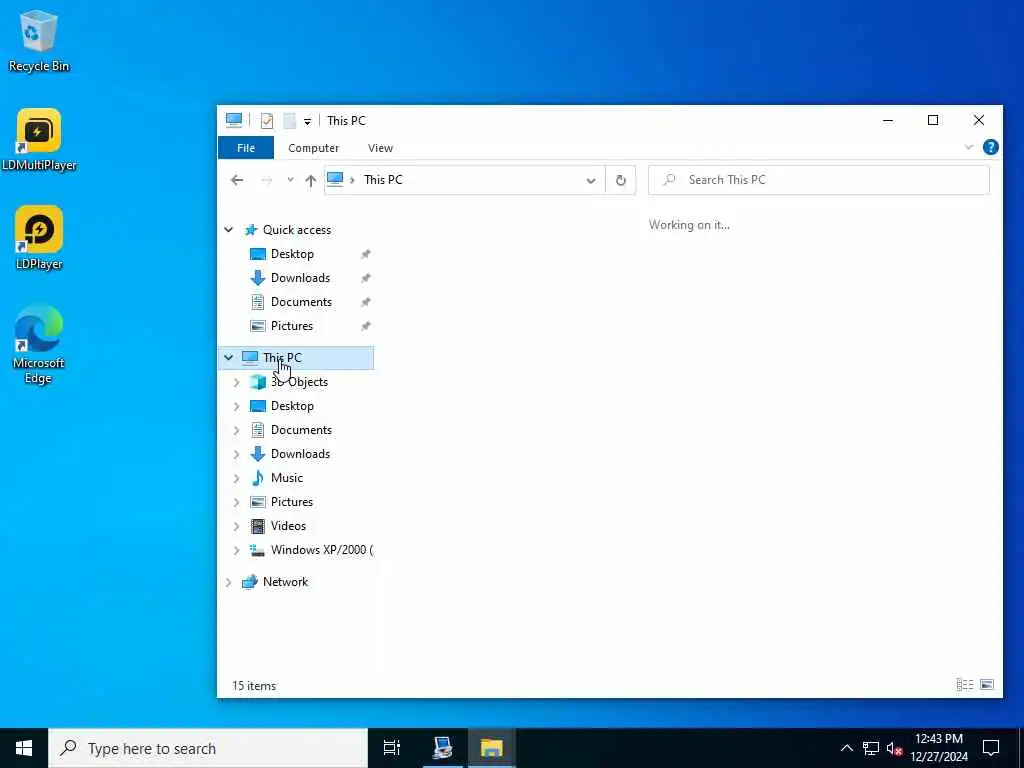Switch to details view layout icon

(965, 684)
